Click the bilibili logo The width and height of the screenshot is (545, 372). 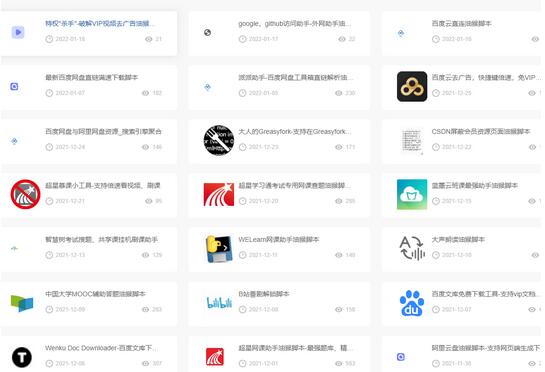click(x=219, y=303)
